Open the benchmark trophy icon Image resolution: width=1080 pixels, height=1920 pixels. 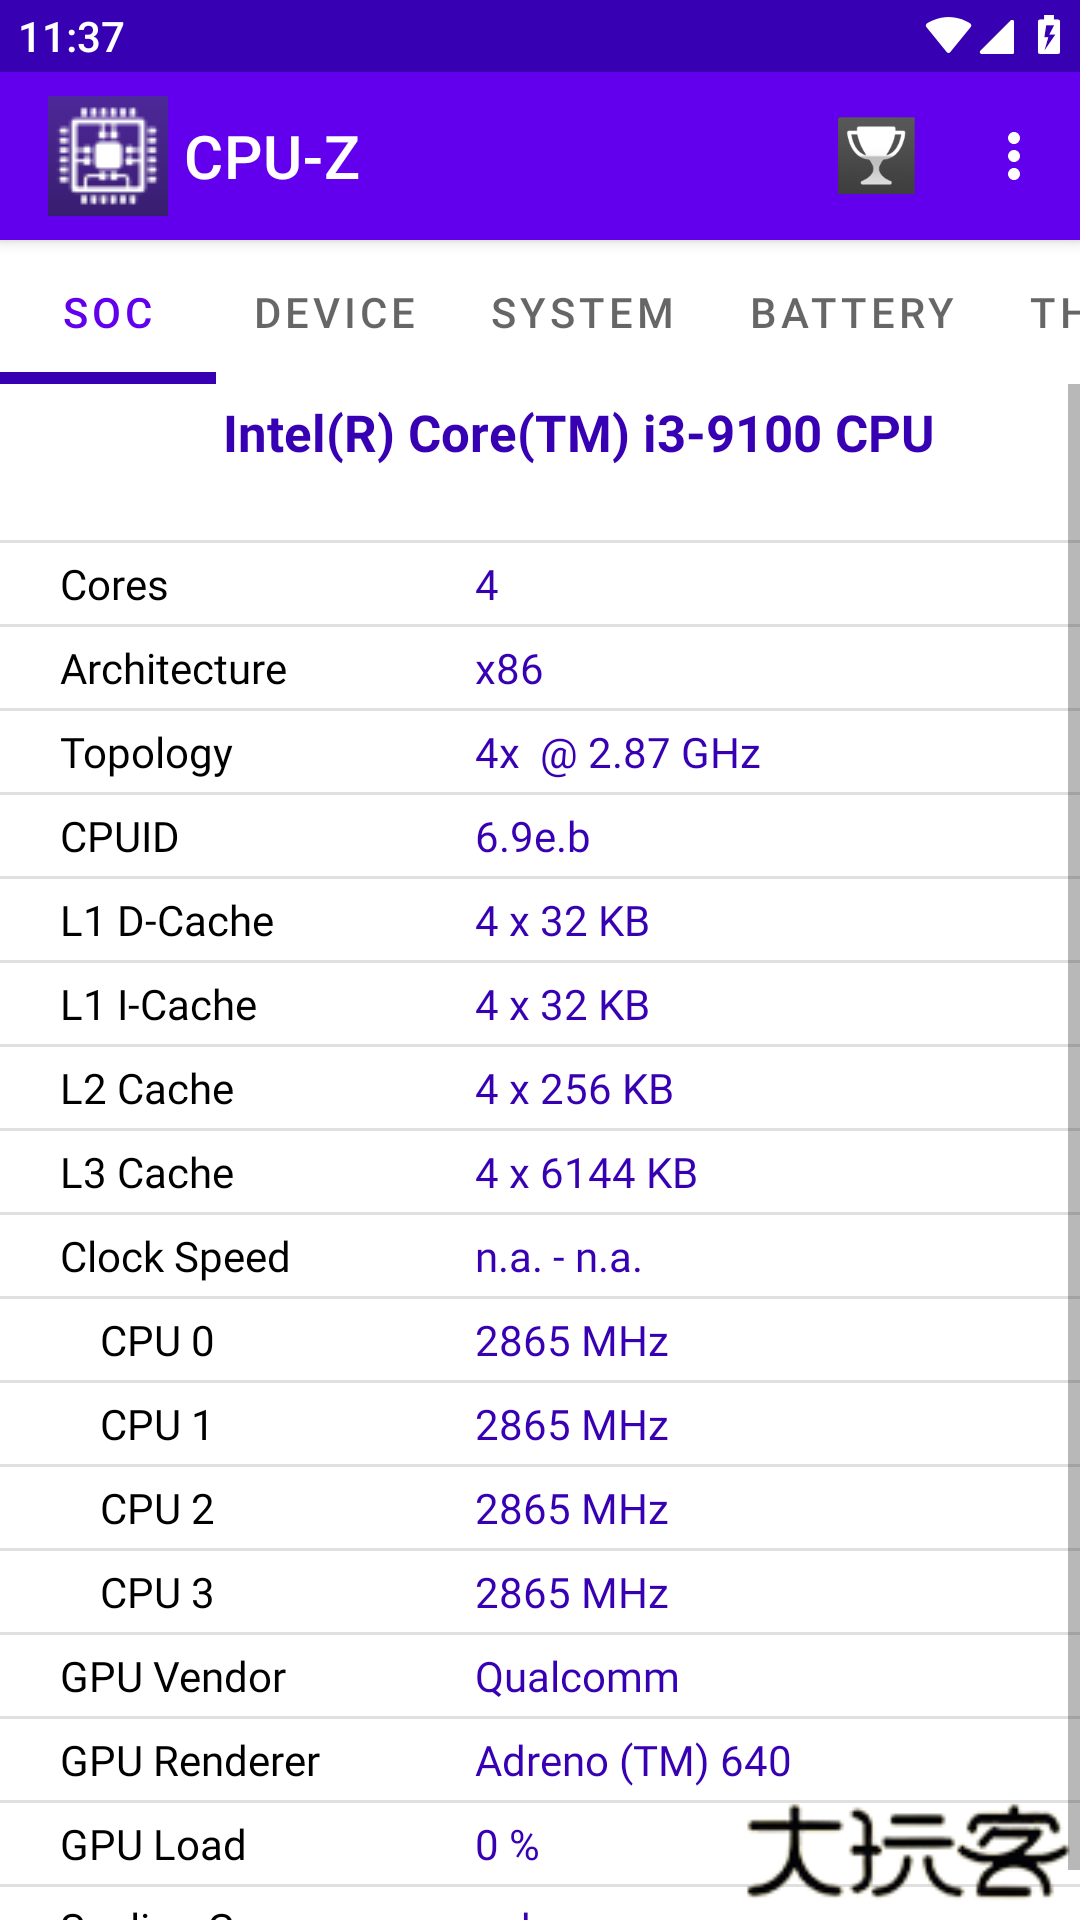[x=876, y=155]
